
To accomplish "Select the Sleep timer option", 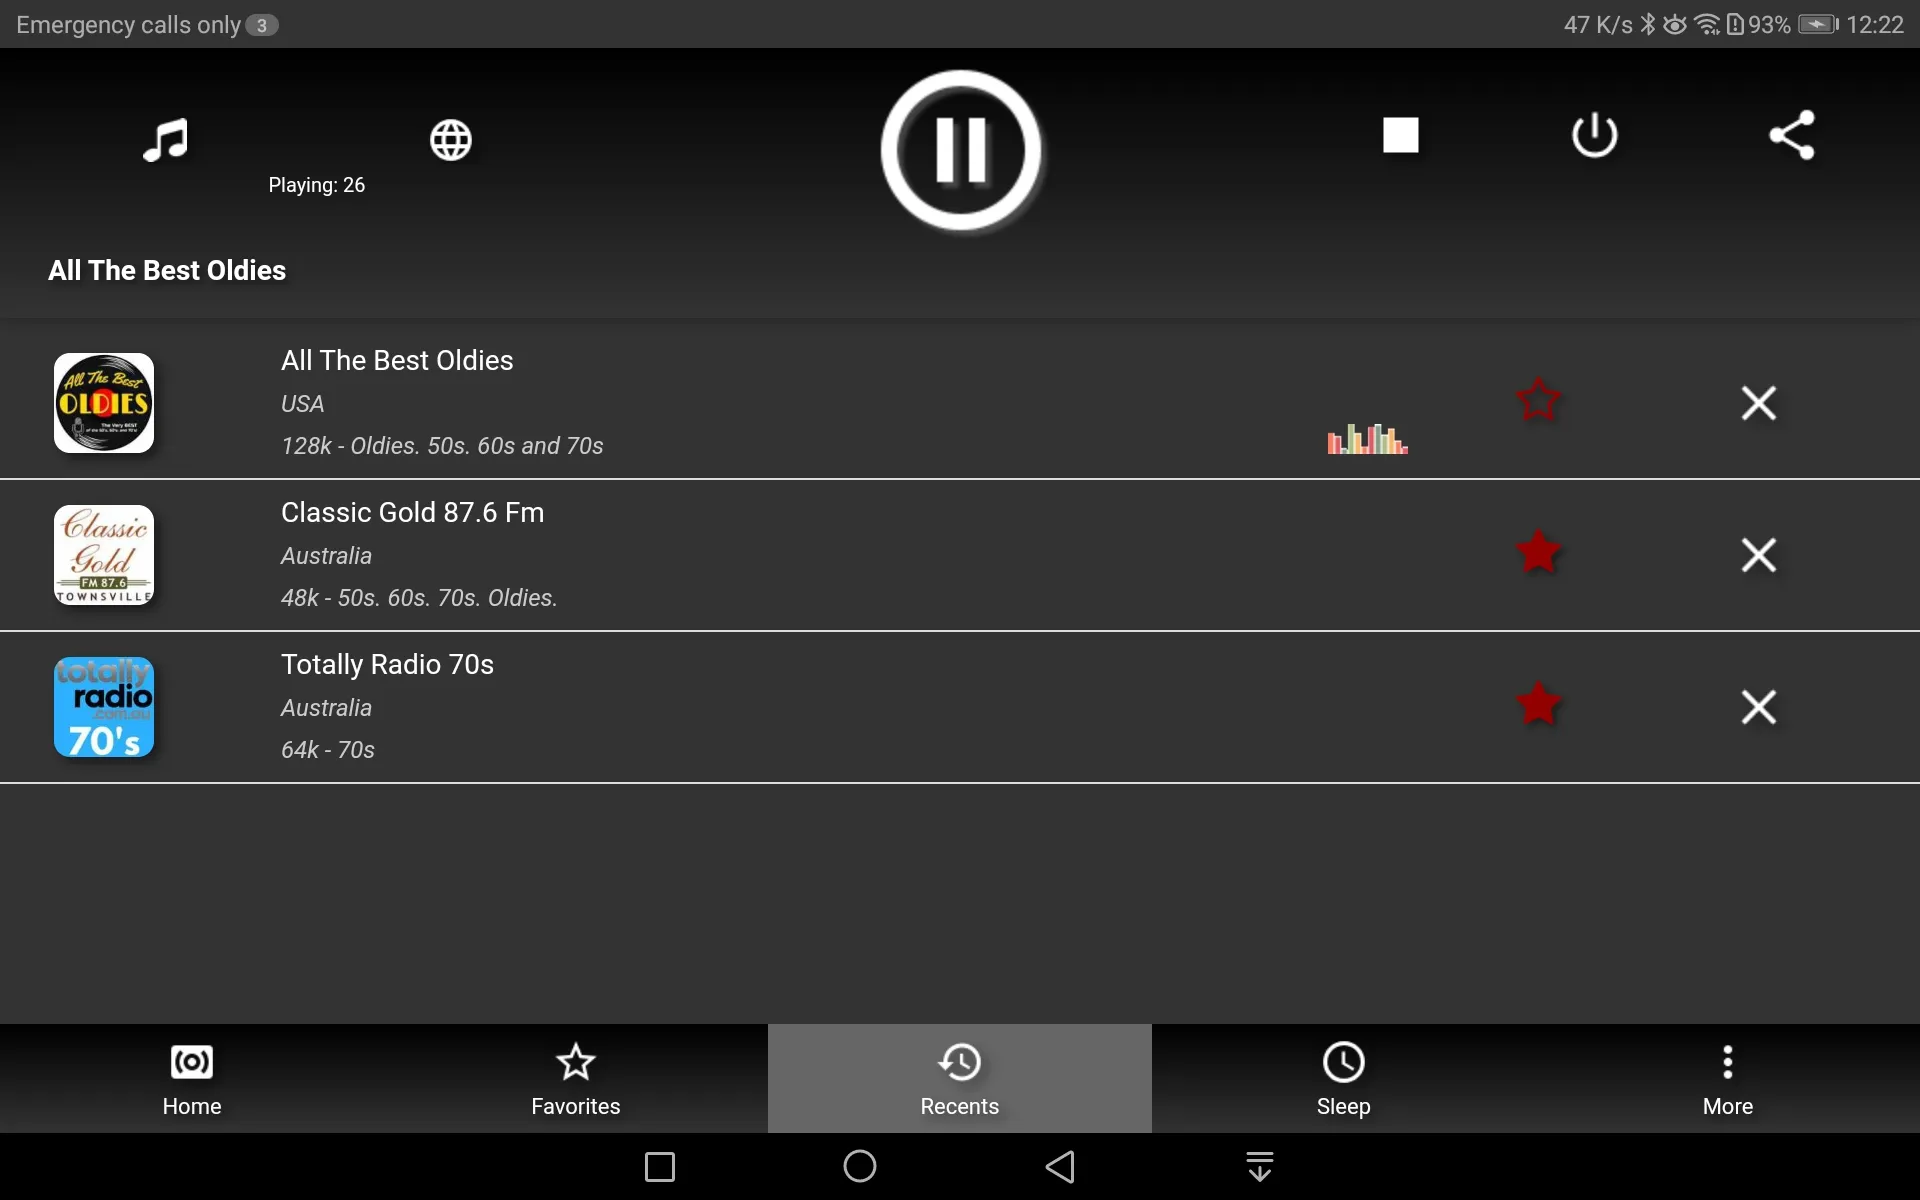I will pyautogui.click(x=1342, y=1078).
